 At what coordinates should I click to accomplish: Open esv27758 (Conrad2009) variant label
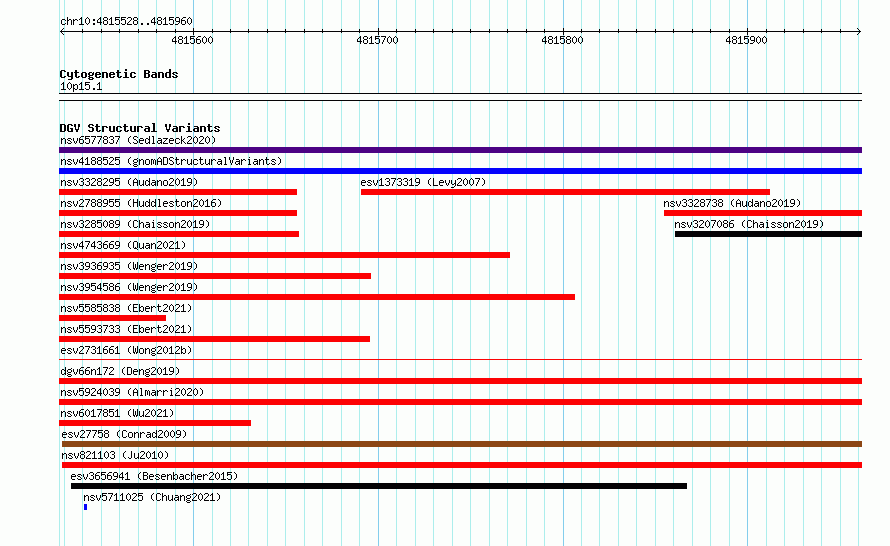tap(124, 434)
